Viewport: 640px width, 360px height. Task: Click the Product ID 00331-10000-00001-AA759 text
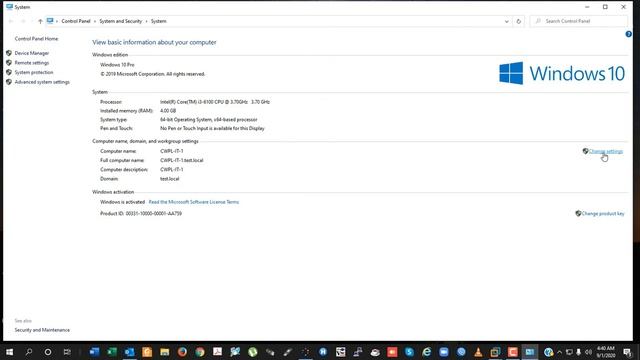coord(141,213)
